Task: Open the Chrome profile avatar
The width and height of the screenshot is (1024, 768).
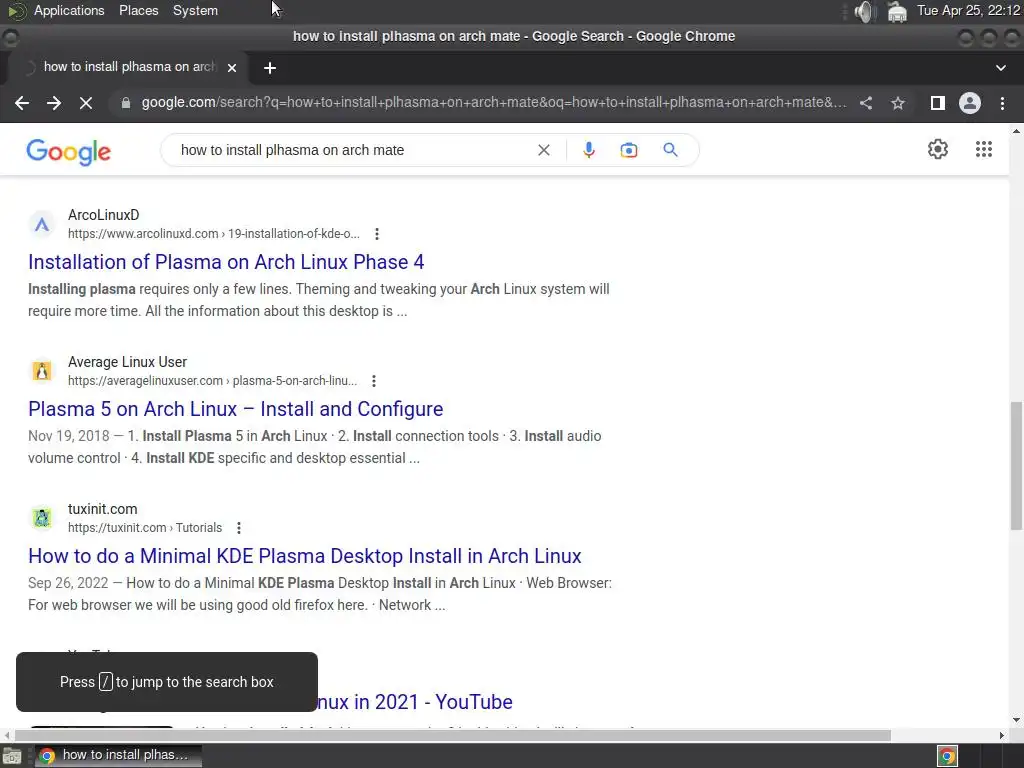Action: coord(970,103)
